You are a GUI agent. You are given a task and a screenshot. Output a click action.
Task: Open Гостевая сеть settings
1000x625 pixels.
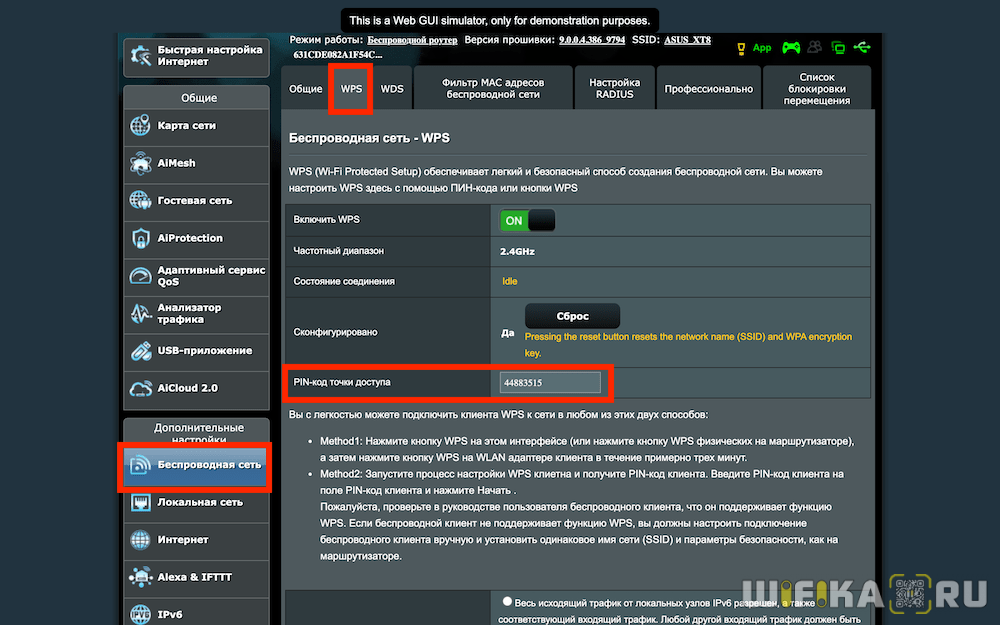click(x=195, y=202)
